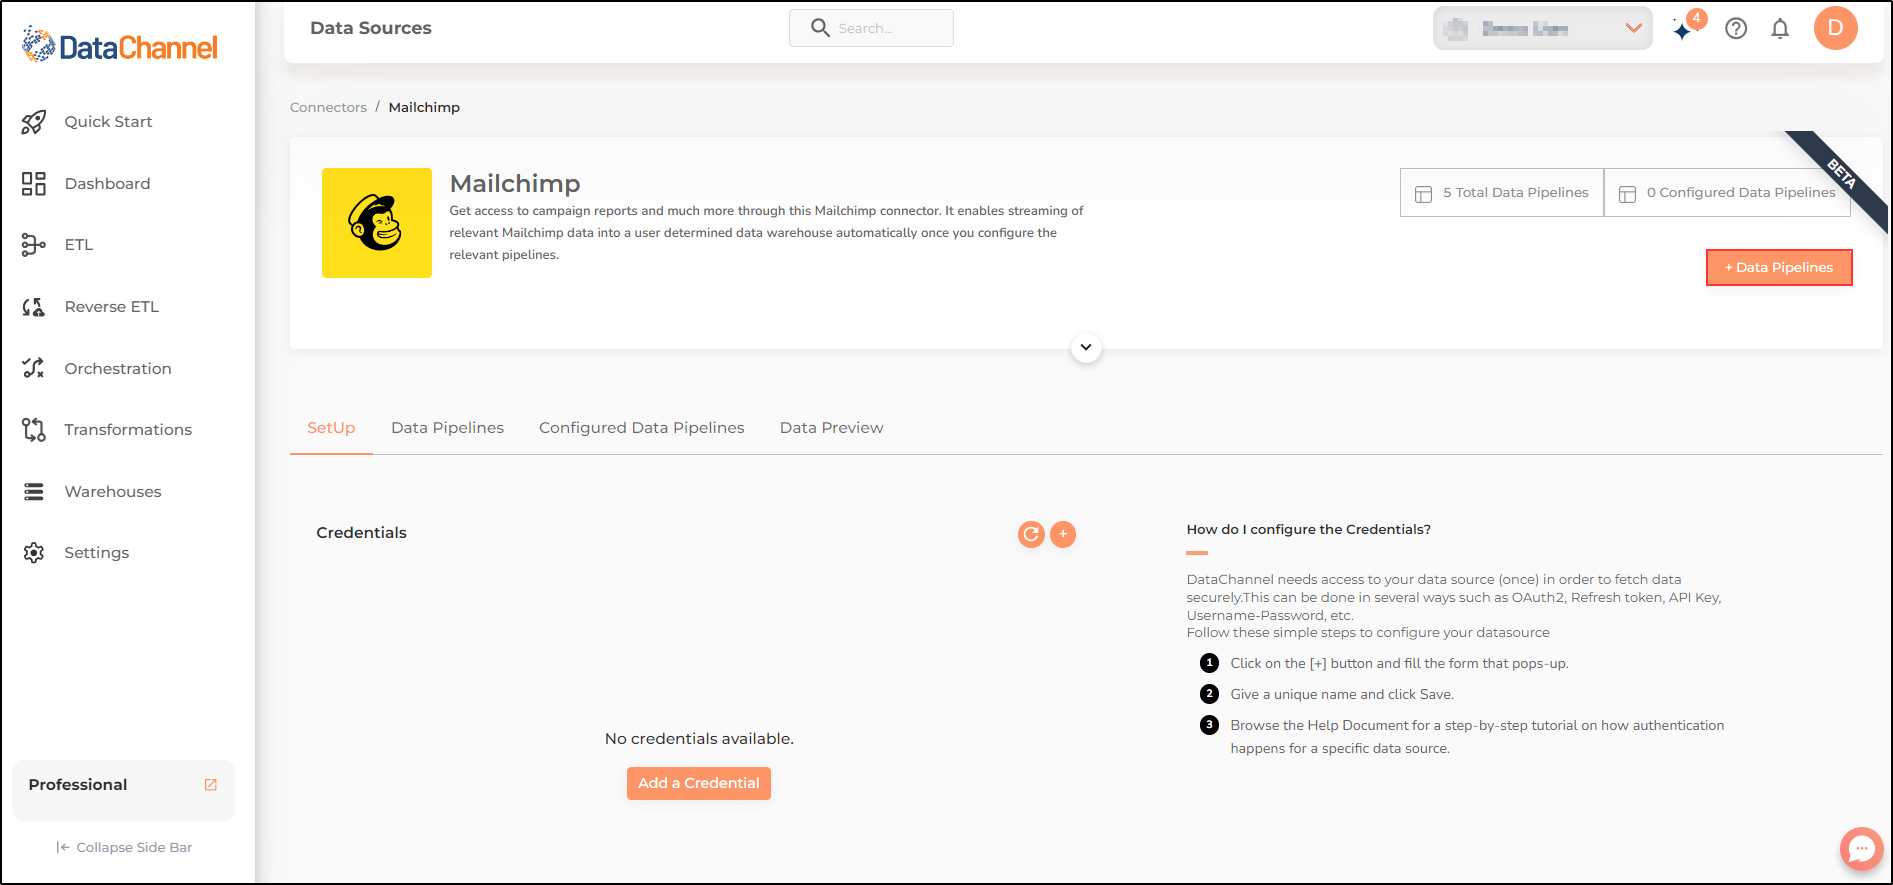Switch to the SetUp tab

[x=331, y=428]
